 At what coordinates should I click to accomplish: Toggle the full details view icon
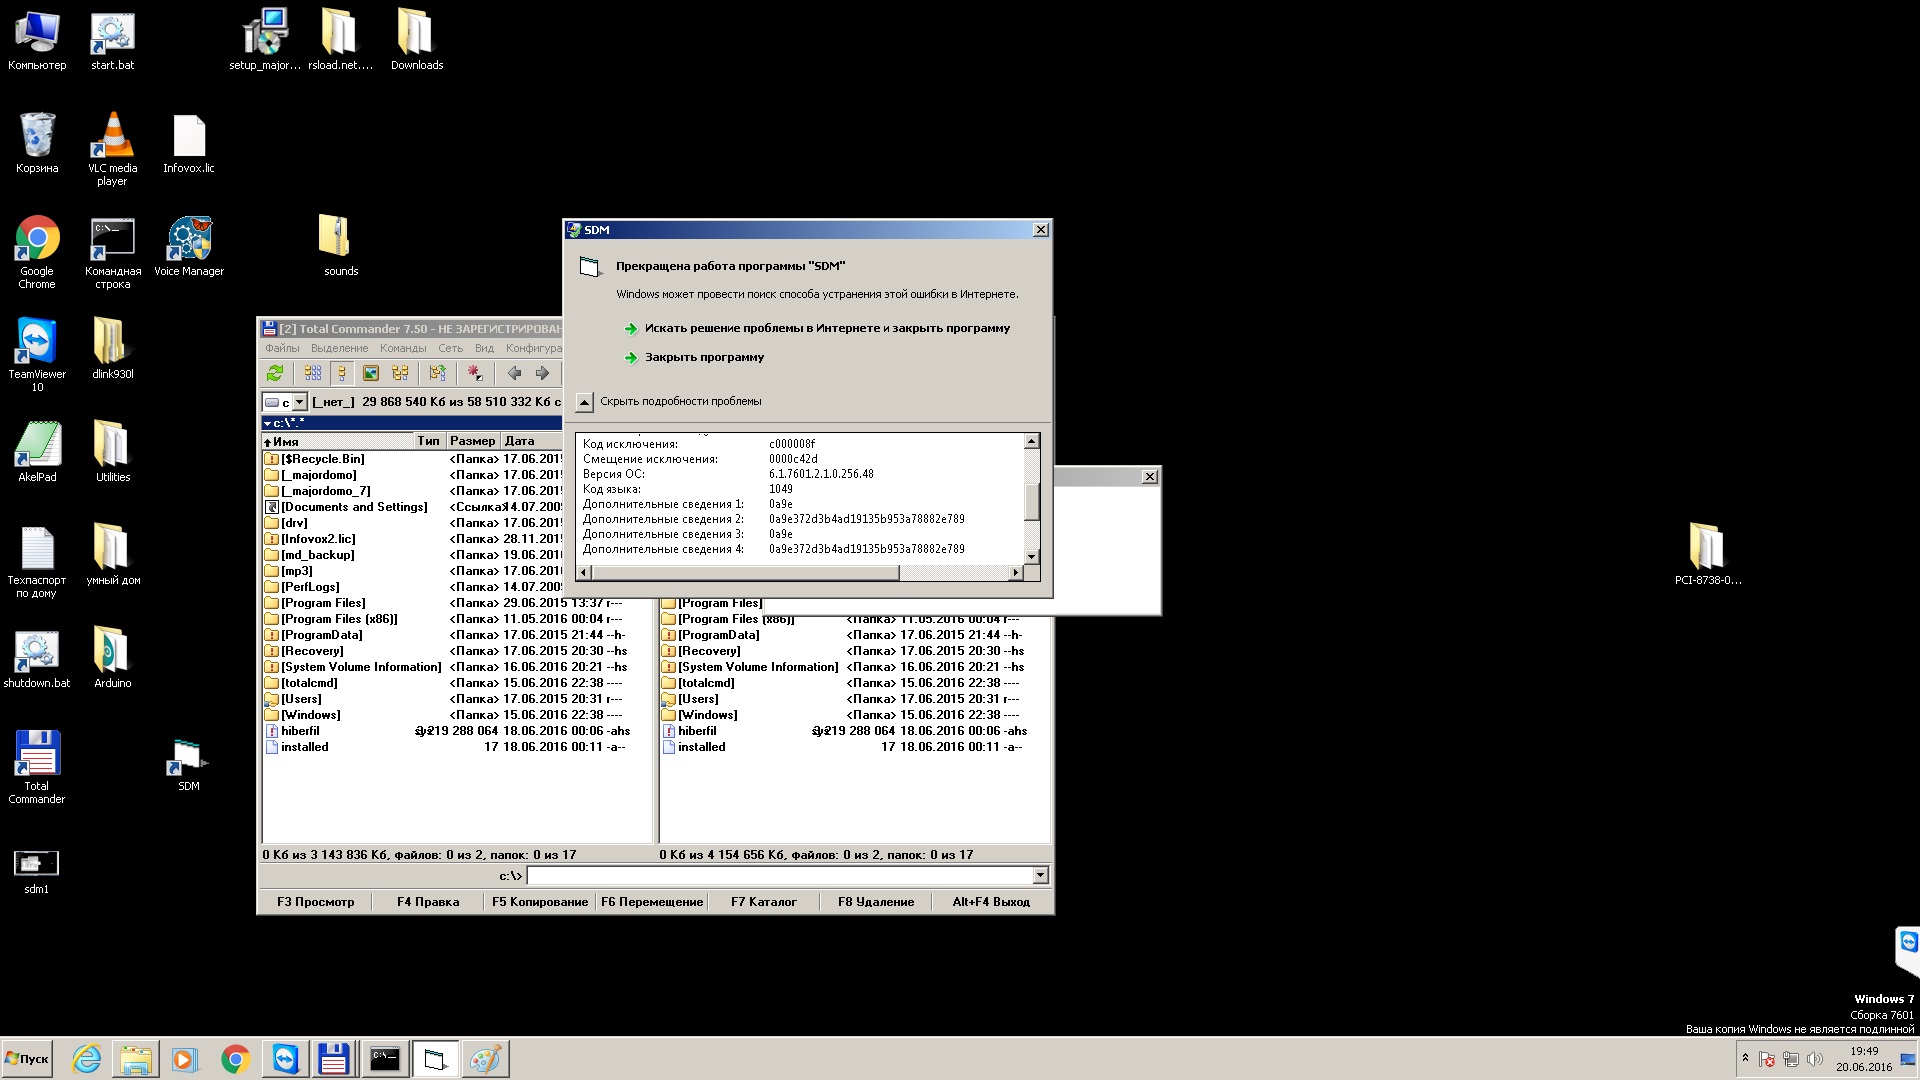coord(342,373)
